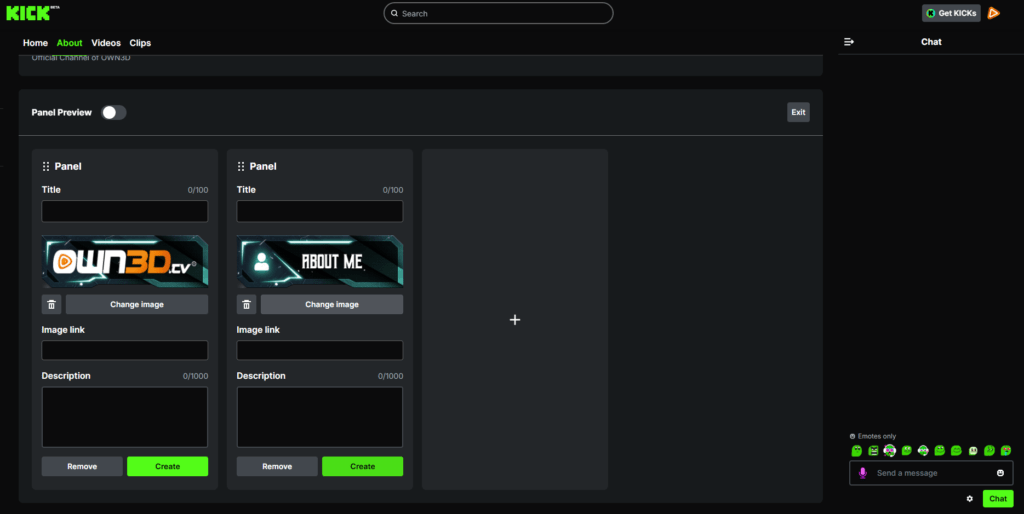Screen dimensions: 1024x514
Task: Delete the OWN3D.cv panel image via trash icon
Action: 52,305
